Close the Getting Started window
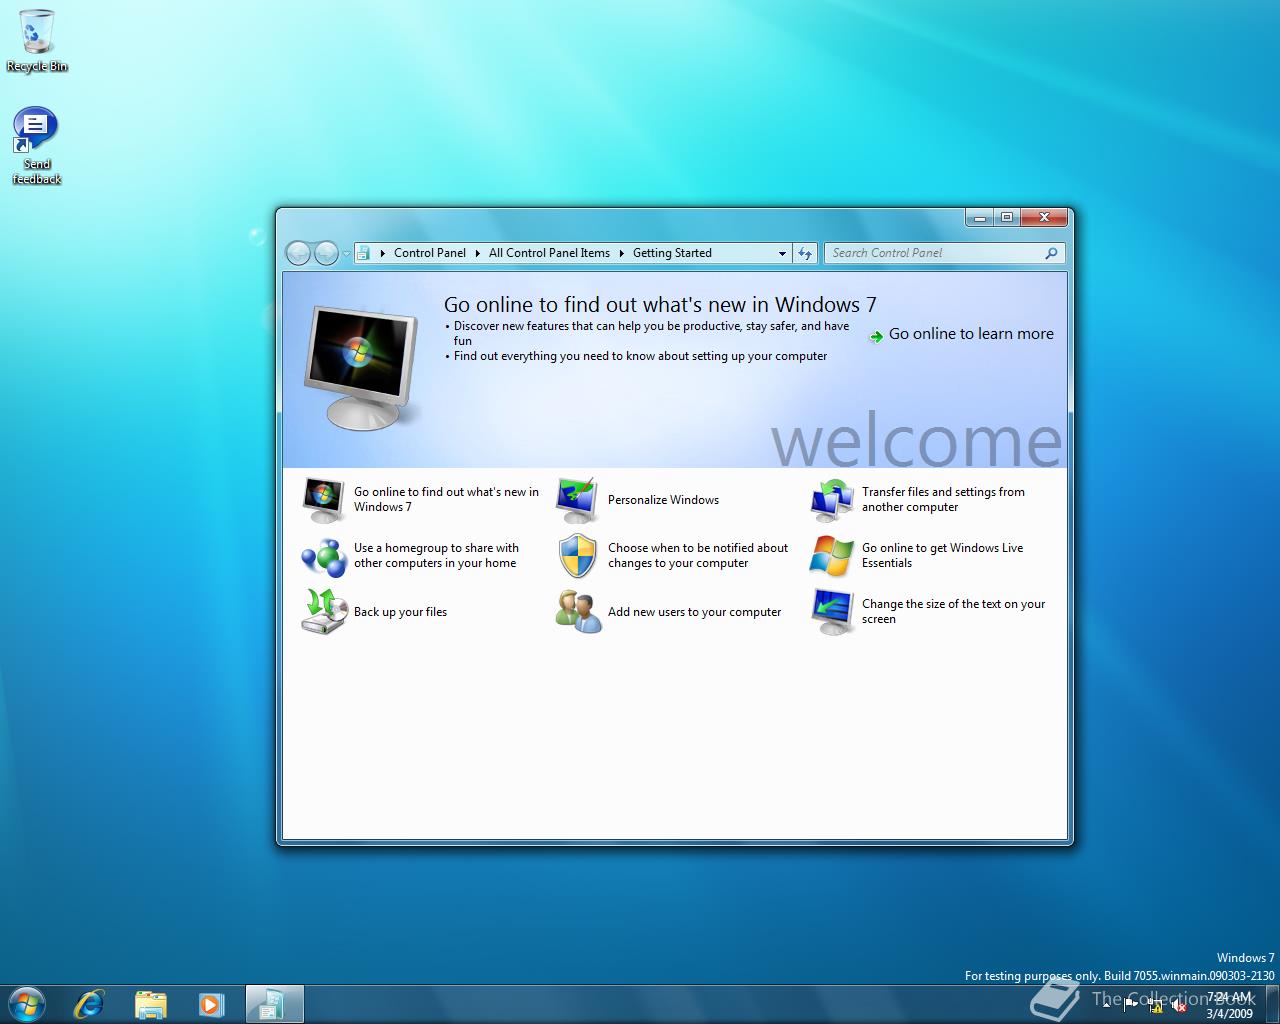 [x=1044, y=217]
